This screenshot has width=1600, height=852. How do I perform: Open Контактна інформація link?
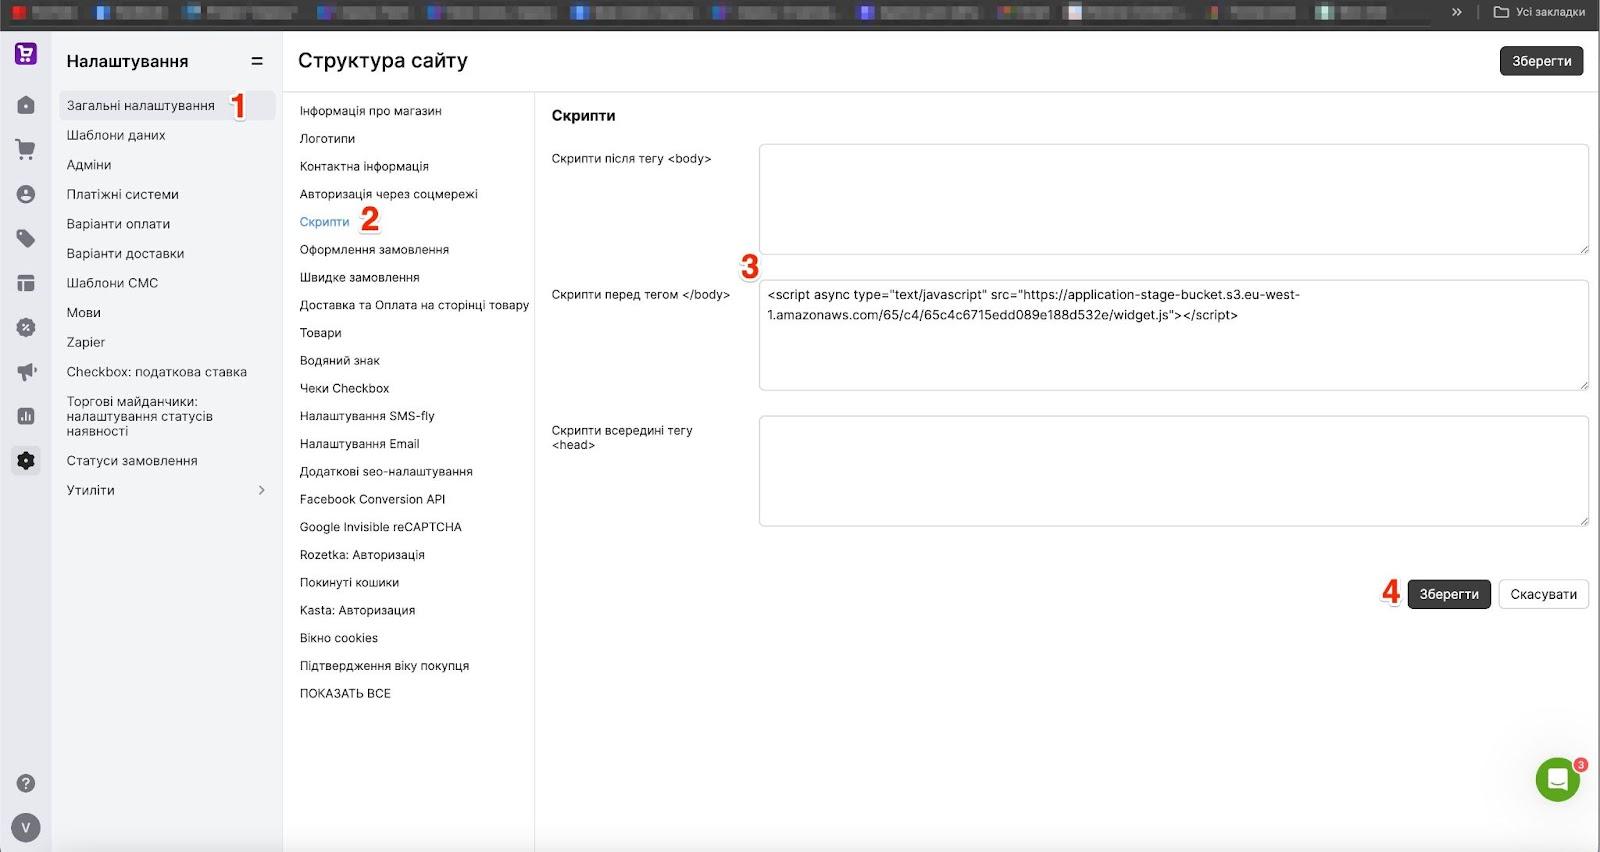364,166
